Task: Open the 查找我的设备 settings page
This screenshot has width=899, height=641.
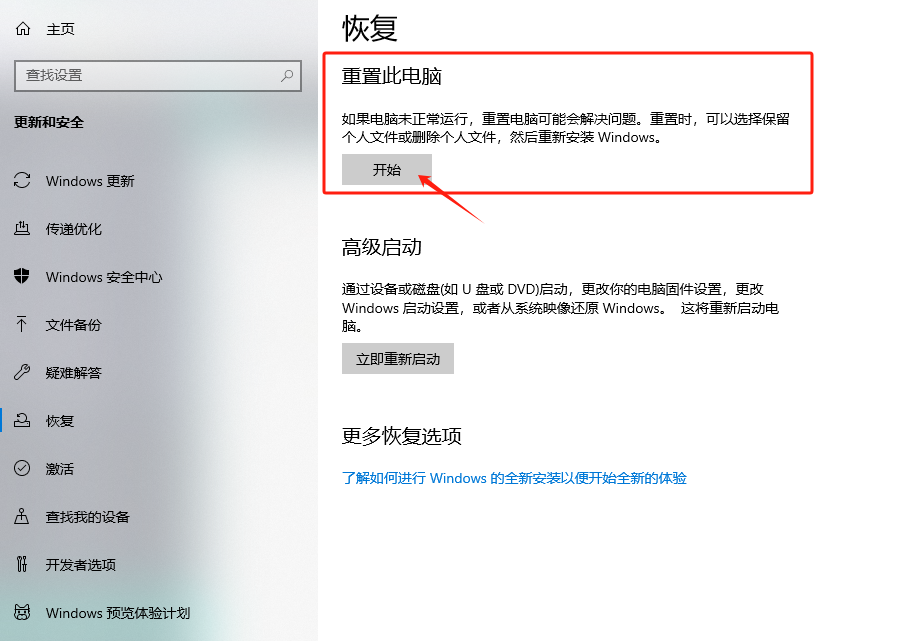Action: pyautogui.click(x=86, y=517)
